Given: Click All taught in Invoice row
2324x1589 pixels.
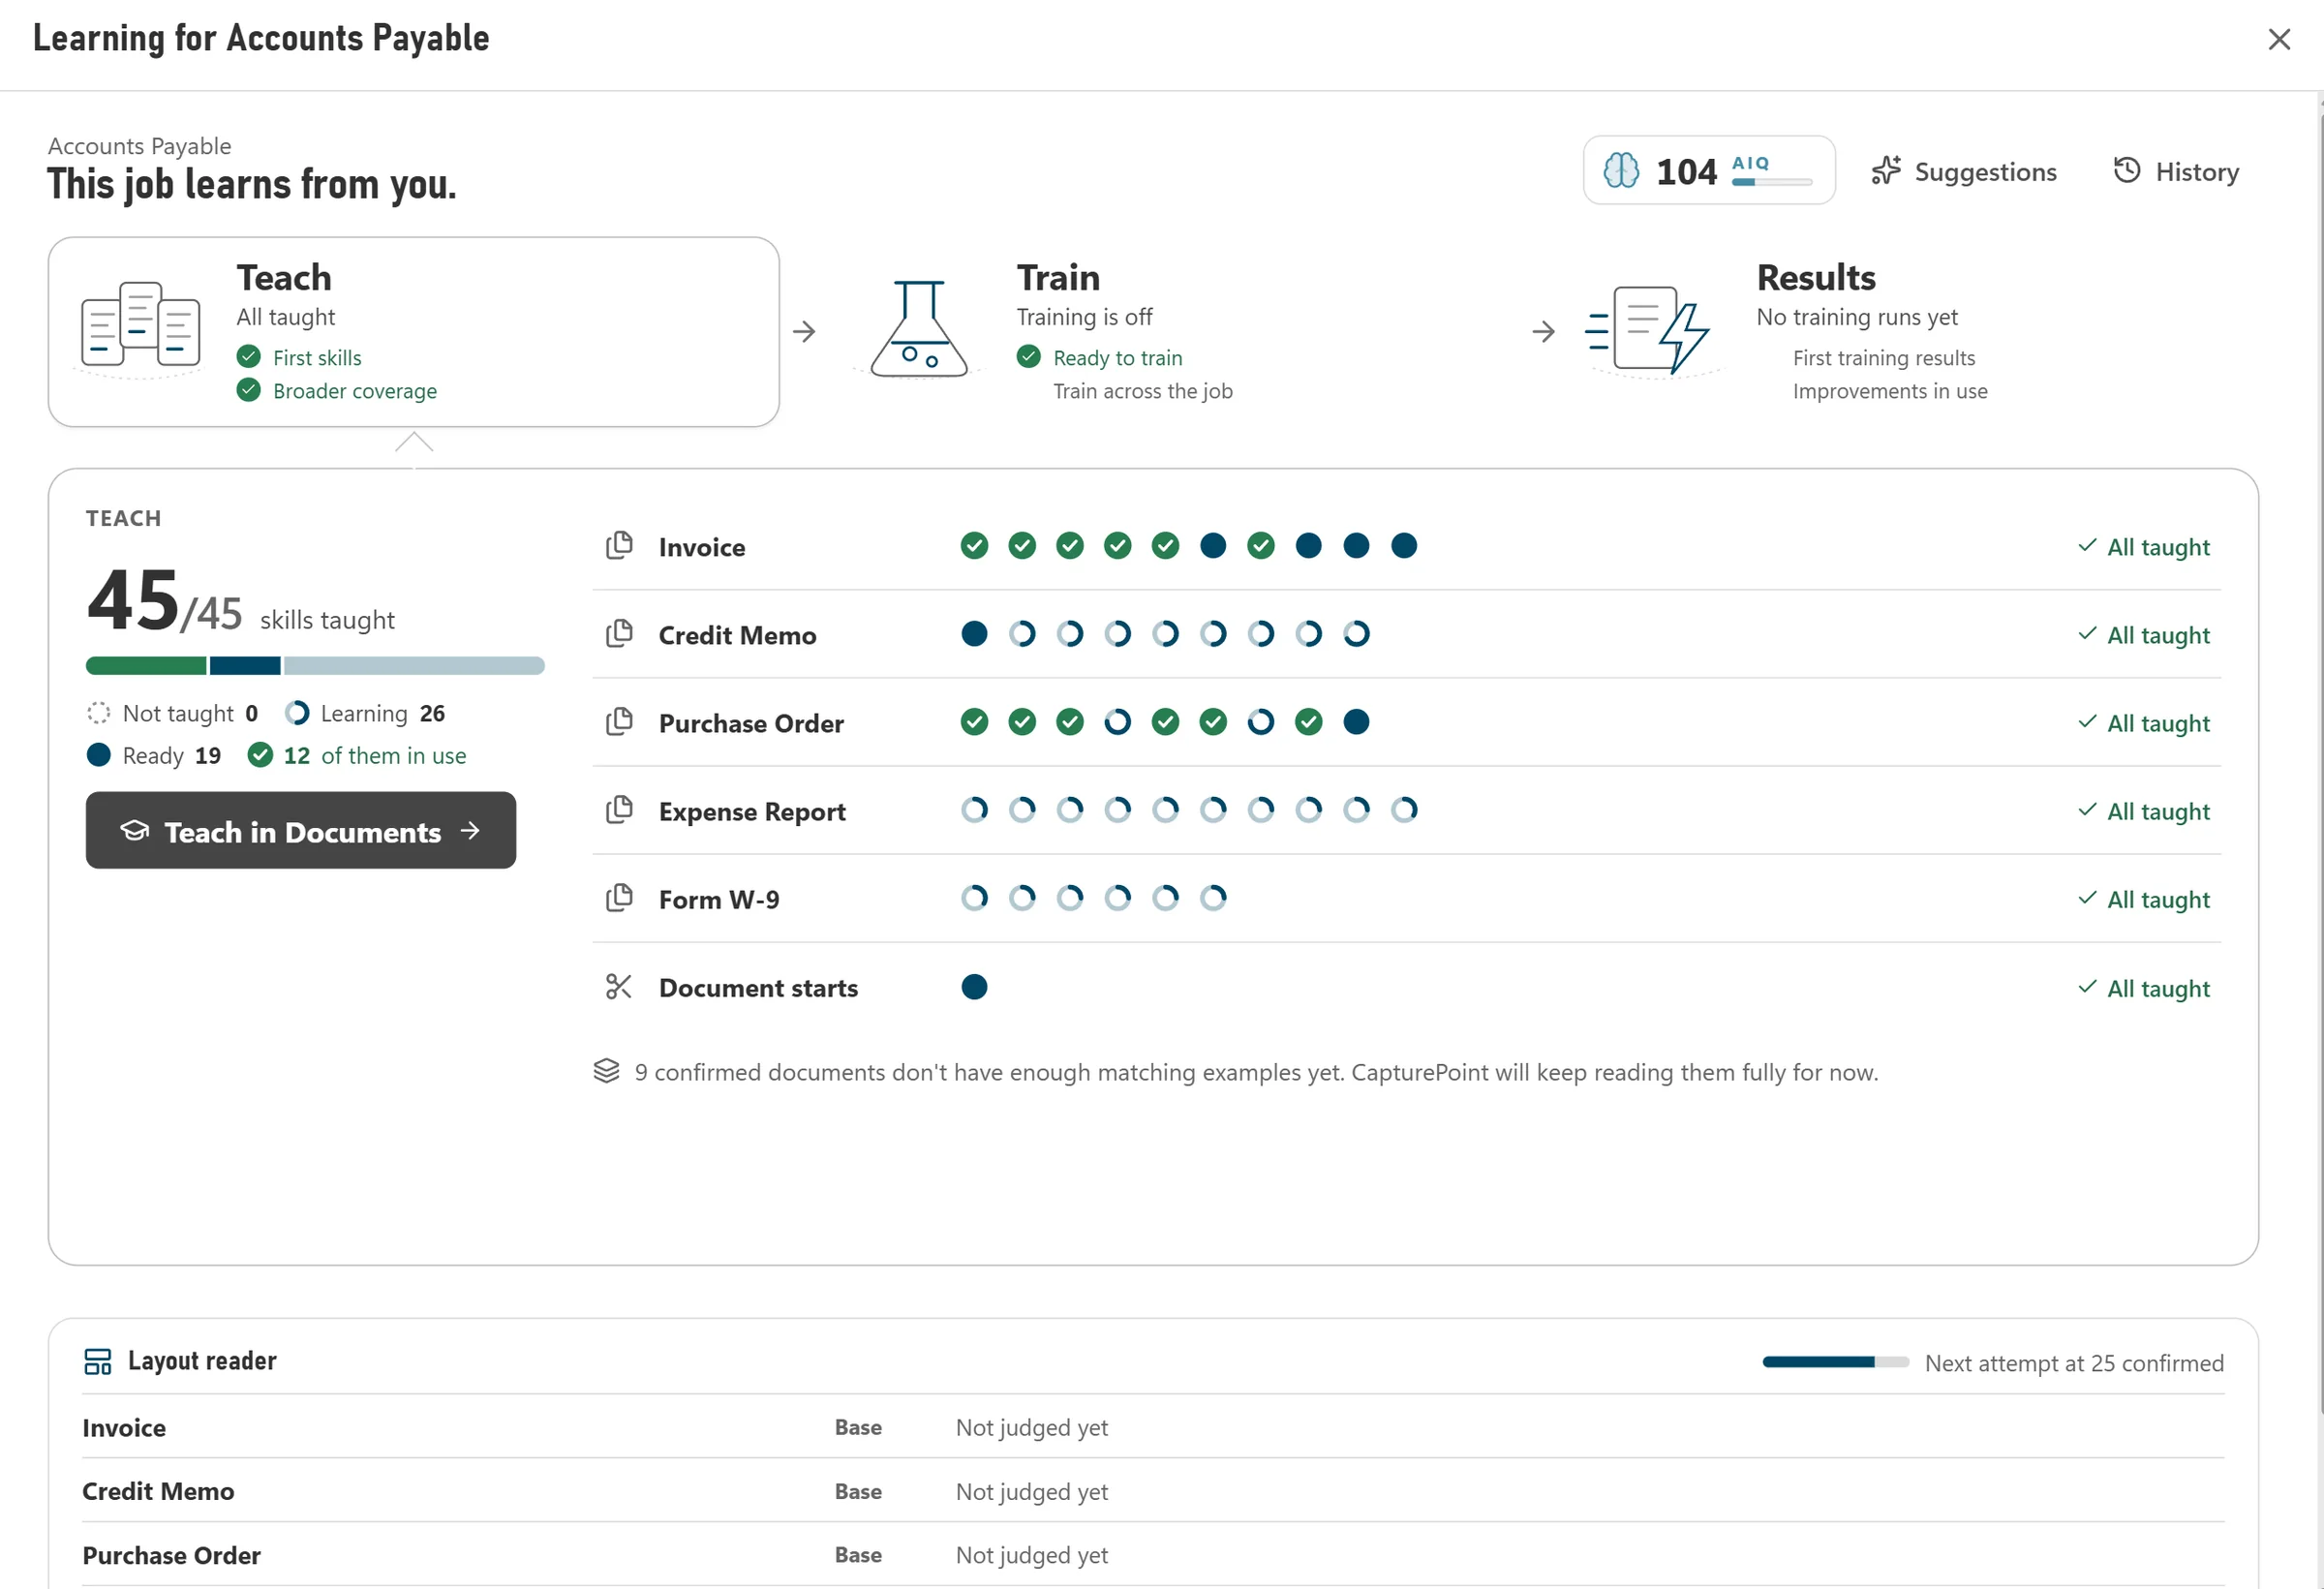Looking at the screenshot, I should [2144, 547].
